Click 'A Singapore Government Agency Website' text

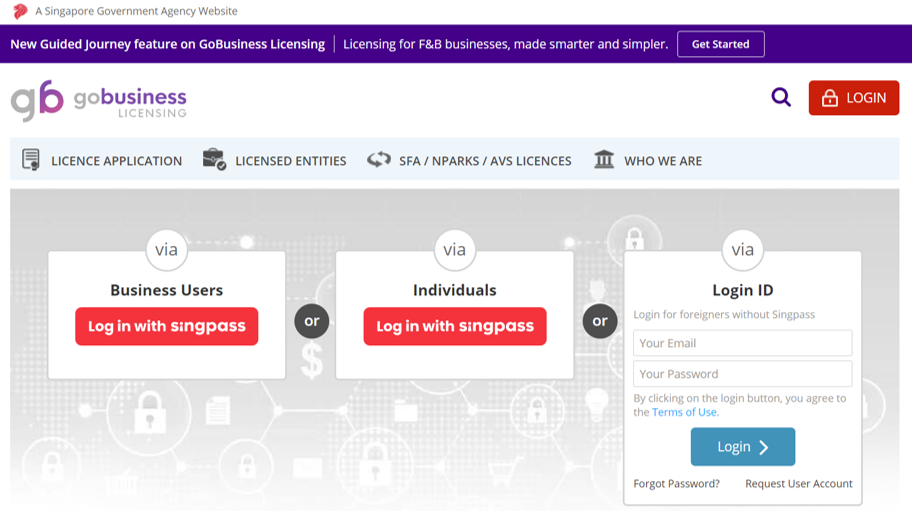136,11
